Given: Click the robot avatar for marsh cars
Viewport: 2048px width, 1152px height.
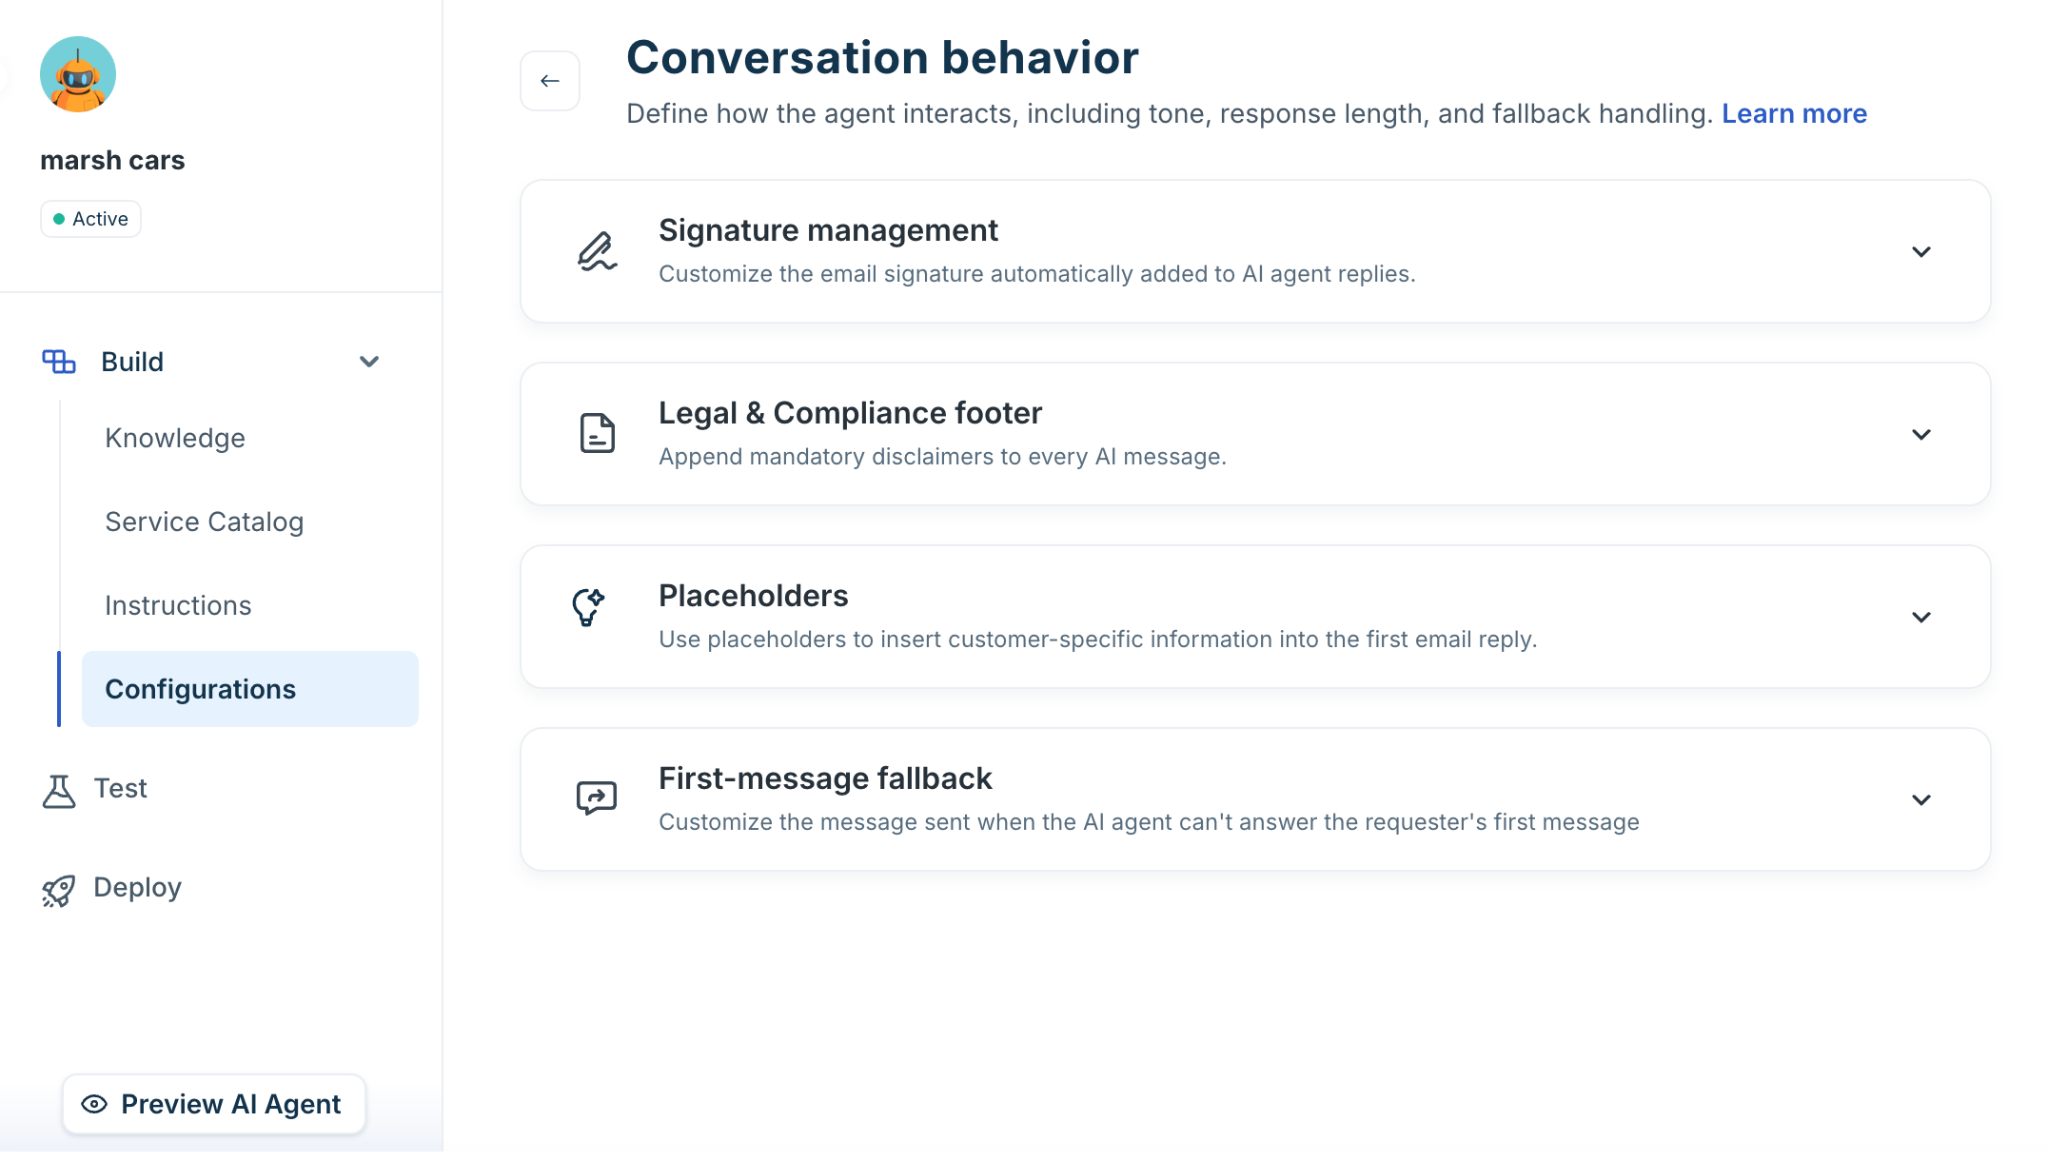Looking at the screenshot, I should 78,74.
